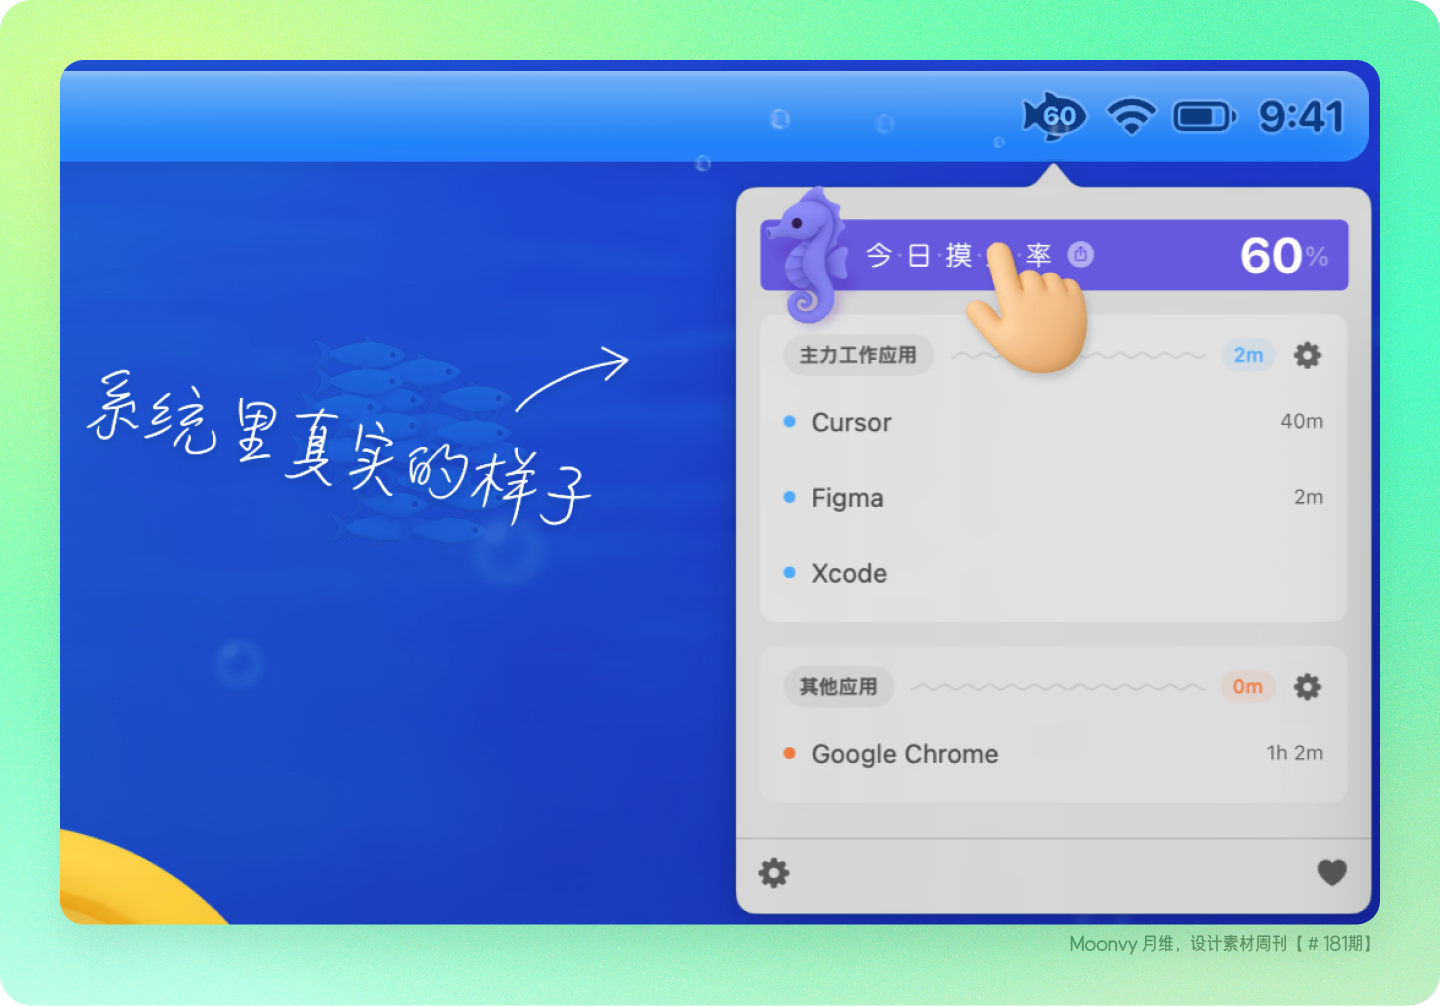Click the orange 0m time badge
Viewport: 1440px width, 1006px height.
point(1247,687)
